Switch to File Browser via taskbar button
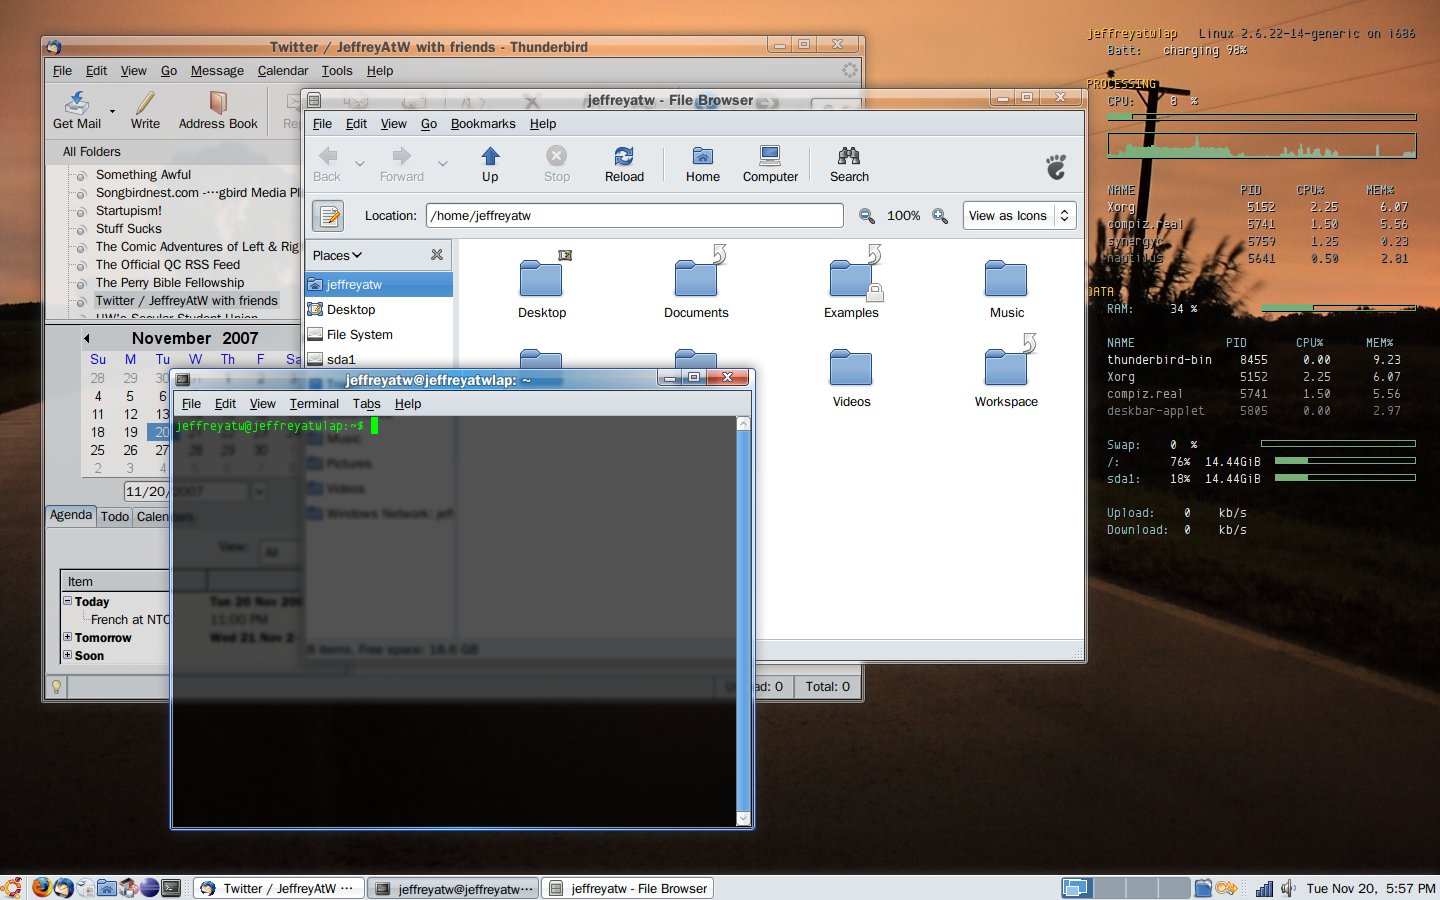Viewport: 1440px width, 900px height. [x=628, y=888]
